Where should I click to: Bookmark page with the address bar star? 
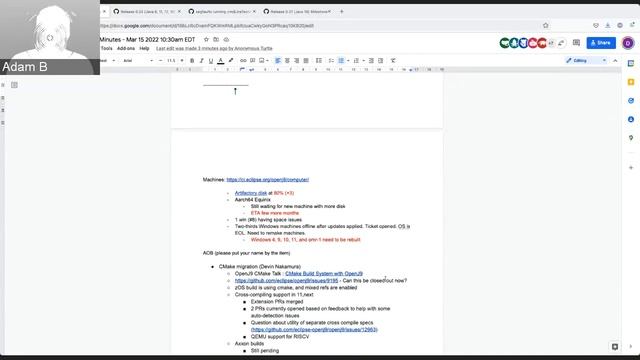tap(546, 25)
